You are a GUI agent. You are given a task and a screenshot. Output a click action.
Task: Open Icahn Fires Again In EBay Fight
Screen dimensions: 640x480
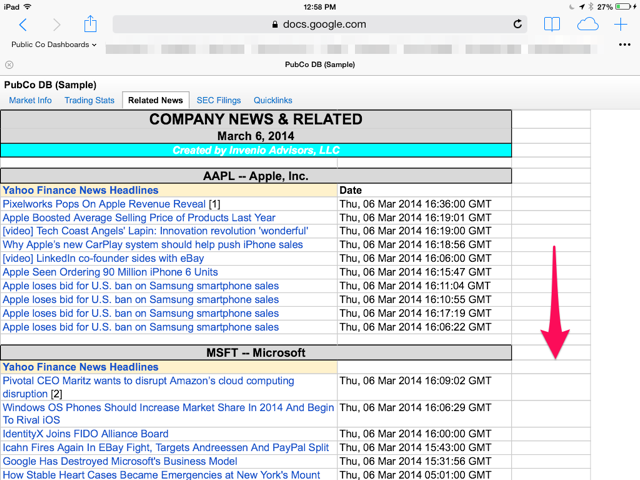click(166, 447)
